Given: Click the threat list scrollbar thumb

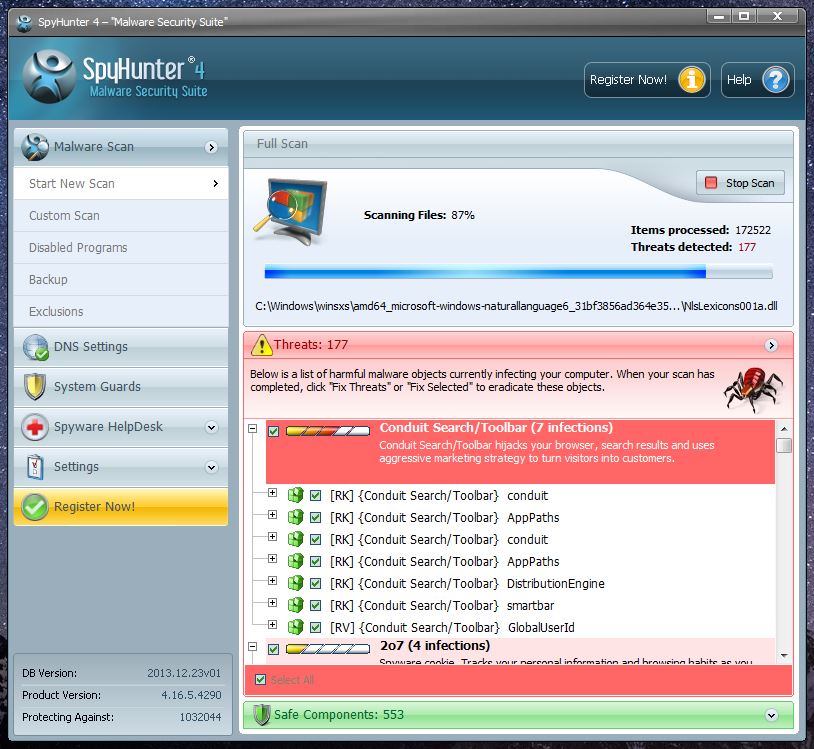Looking at the screenshot, I should coord(784,445).
